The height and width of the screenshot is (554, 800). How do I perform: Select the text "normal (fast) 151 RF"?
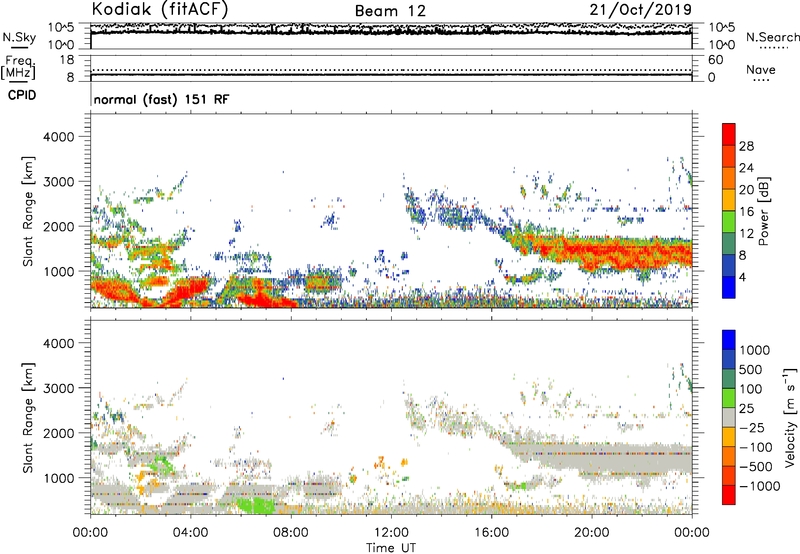pyautogui.click(x=162, y=99)
